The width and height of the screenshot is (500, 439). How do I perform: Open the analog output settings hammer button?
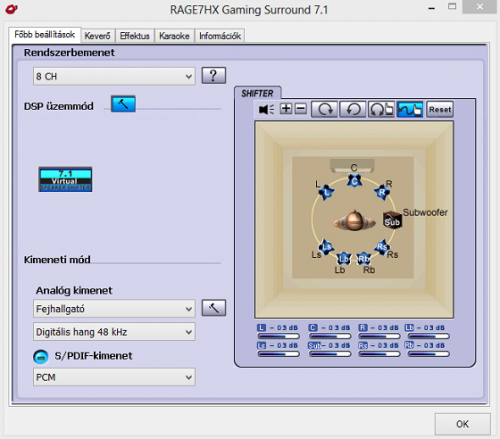pyautogui.click(x=214, y=308)
